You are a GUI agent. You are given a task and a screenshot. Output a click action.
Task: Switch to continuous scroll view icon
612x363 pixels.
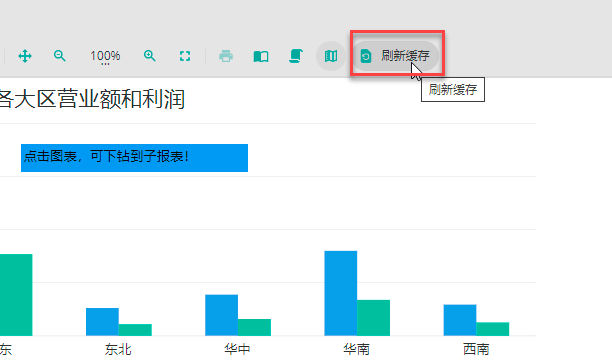[x=296, y=56]
